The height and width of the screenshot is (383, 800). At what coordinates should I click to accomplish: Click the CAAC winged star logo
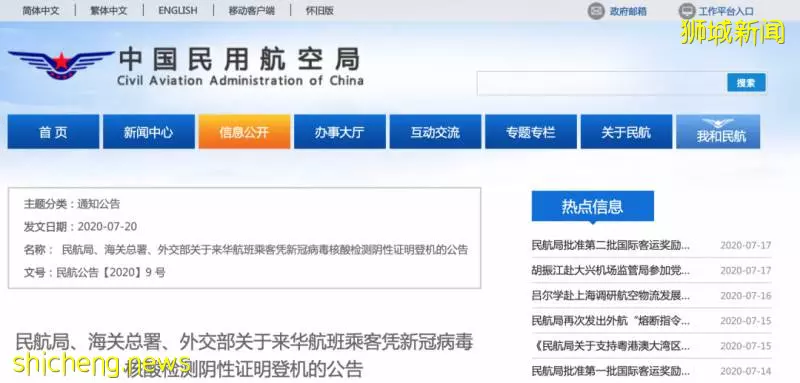click(x=61, y=64)
